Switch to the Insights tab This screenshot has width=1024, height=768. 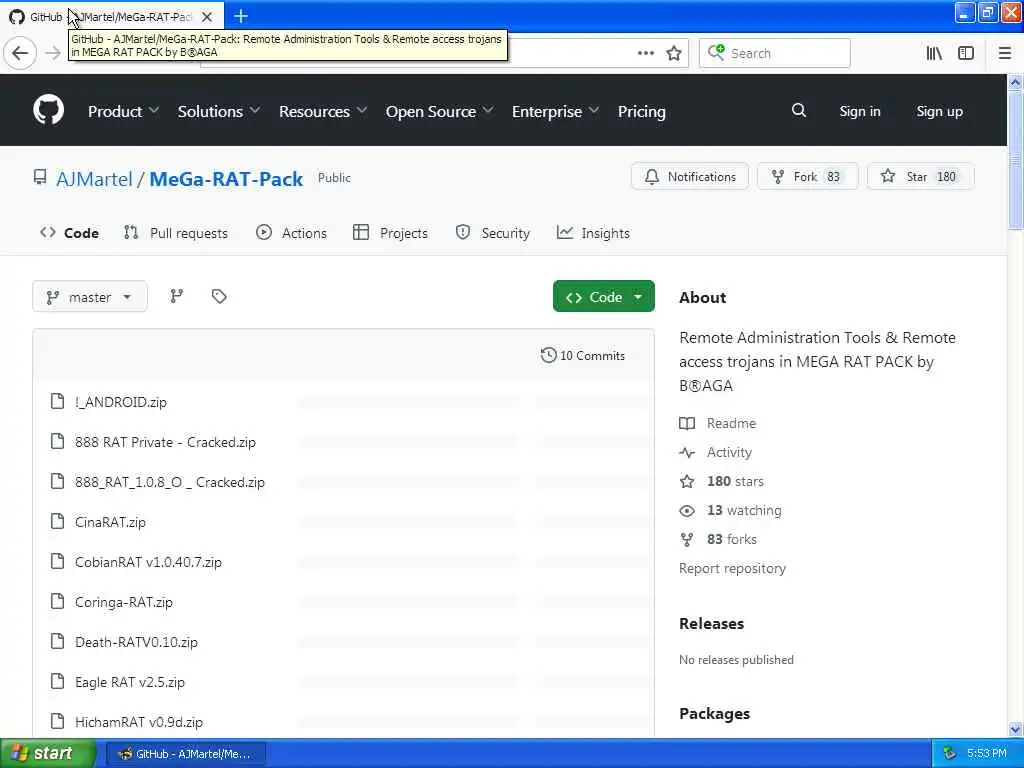pos(593,233)
